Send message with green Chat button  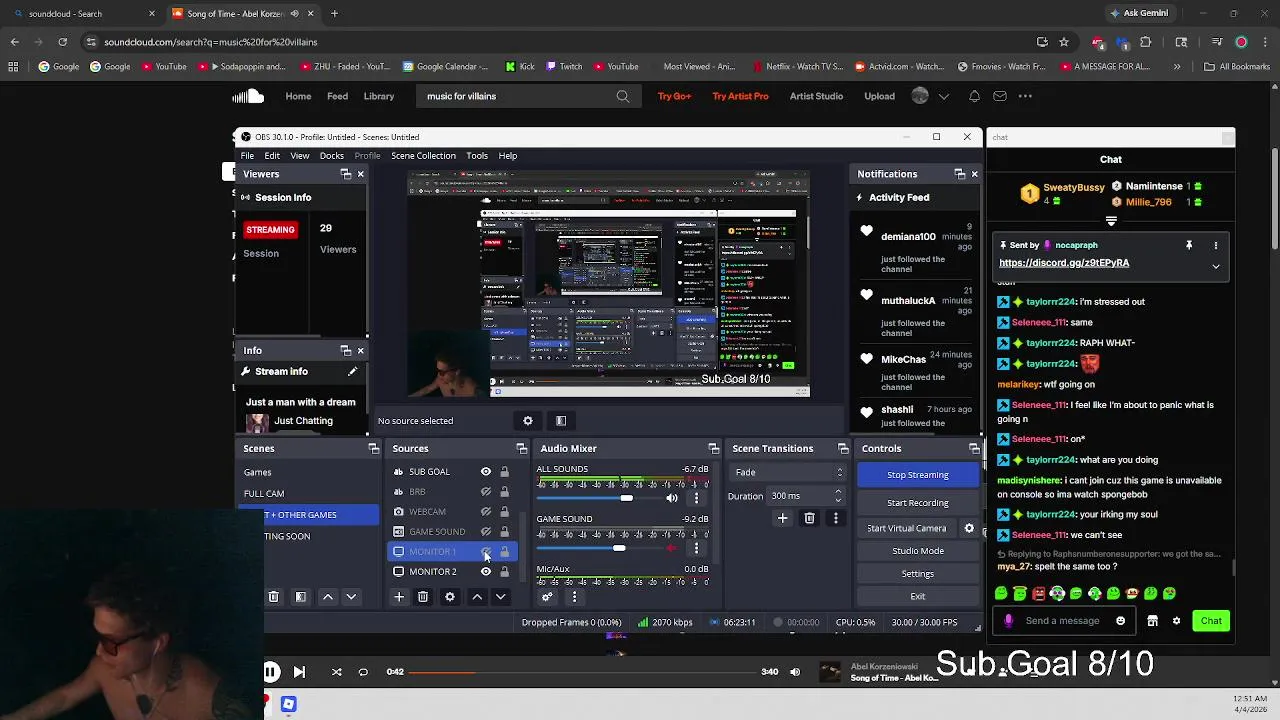click(1211, 621)
